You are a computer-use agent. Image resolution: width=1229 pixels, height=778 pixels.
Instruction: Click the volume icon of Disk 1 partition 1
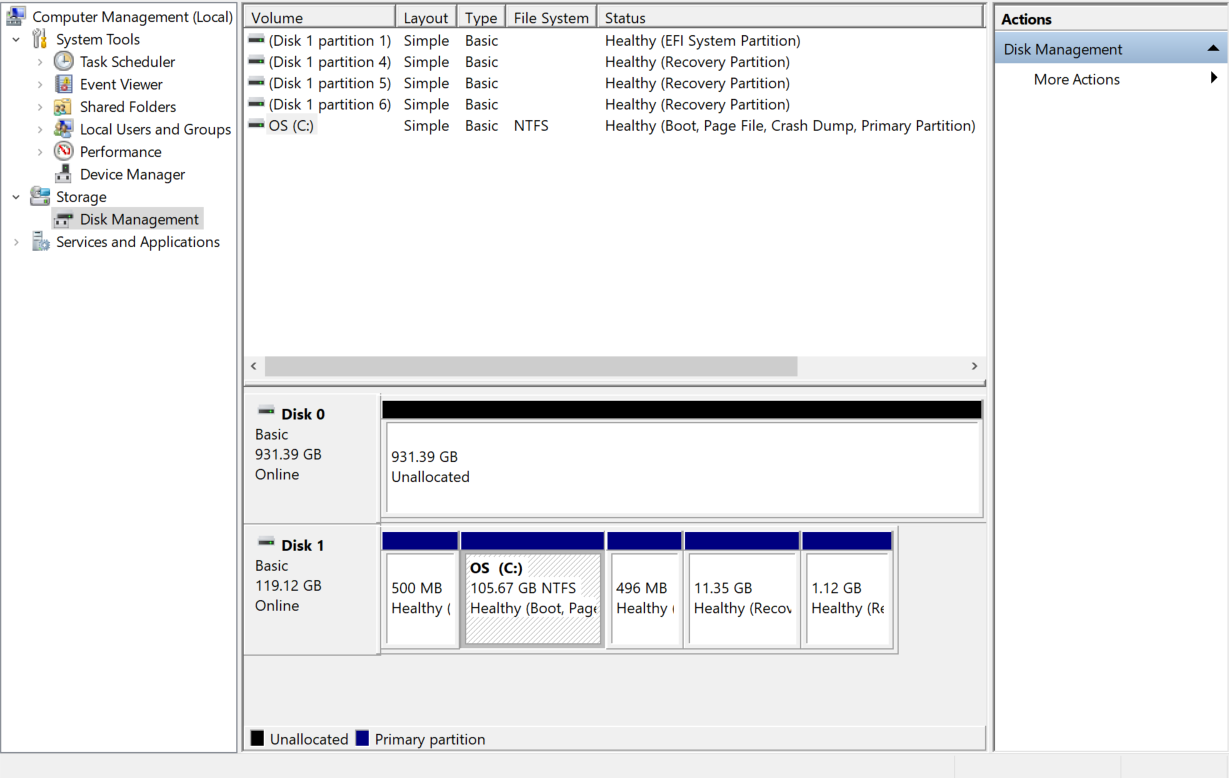click(x=256, y=41)
